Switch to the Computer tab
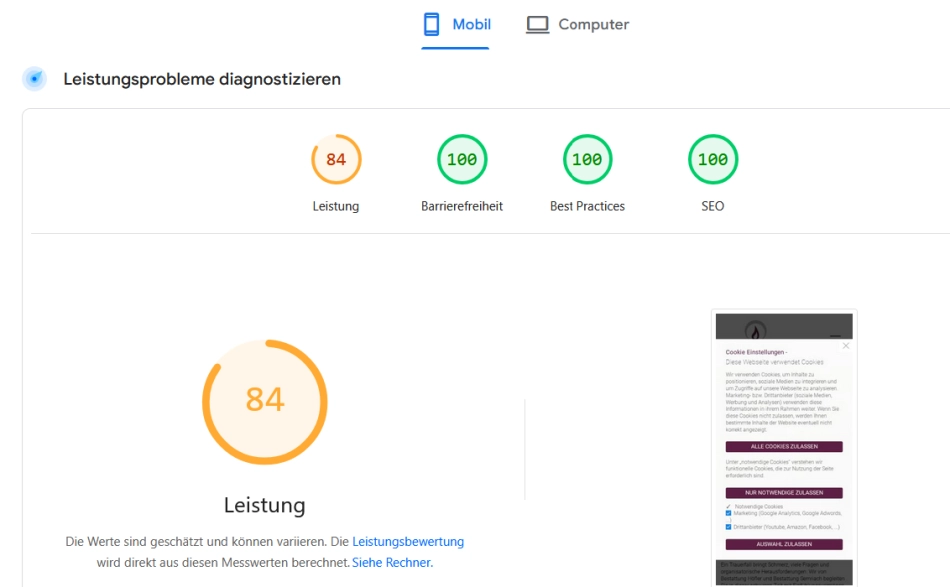This screenshot has width=950, height=587. click(578, 24)
